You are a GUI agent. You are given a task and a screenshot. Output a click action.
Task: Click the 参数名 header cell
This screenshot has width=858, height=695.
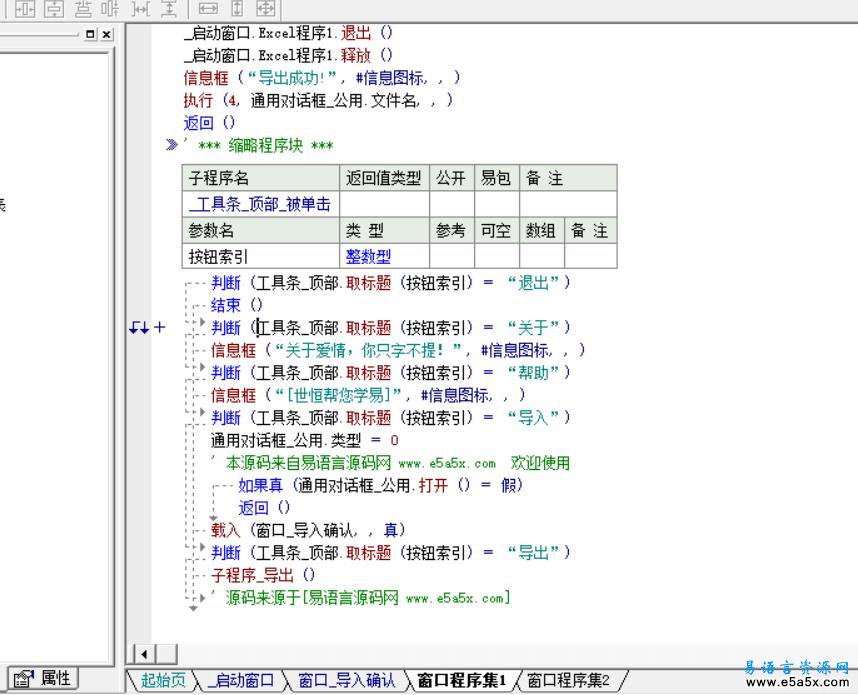click(261, 230)
